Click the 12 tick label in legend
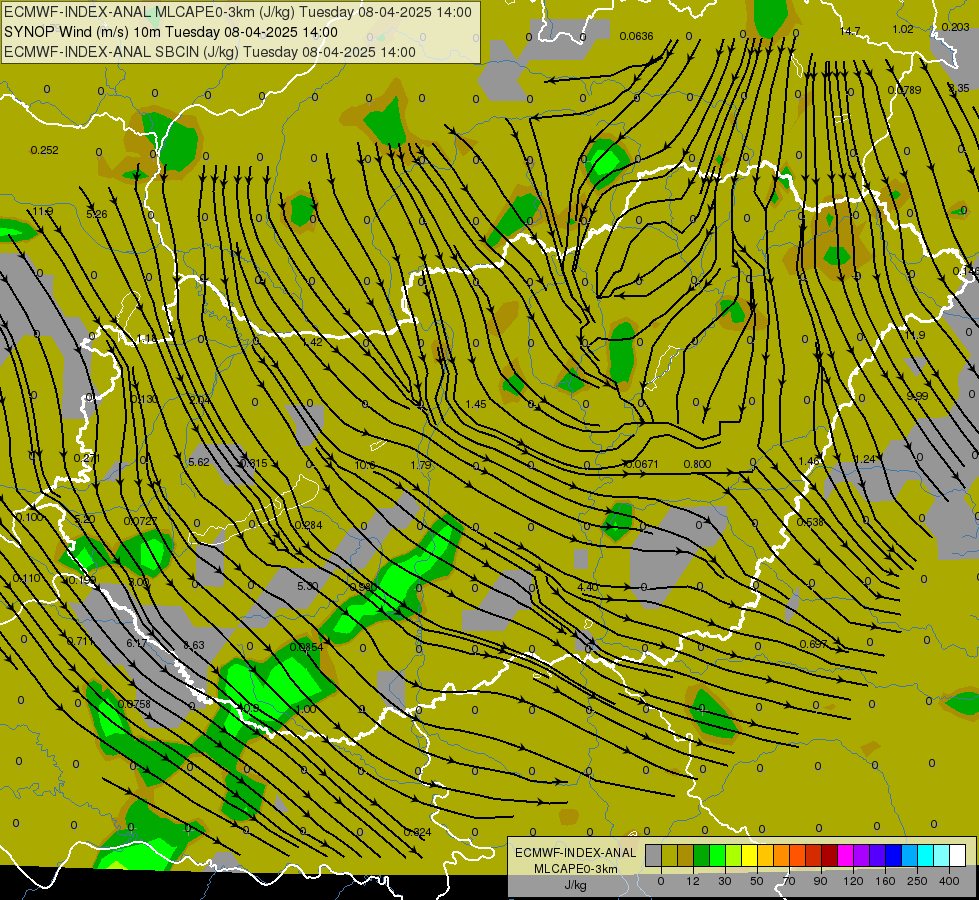The width and height of the screenshot is (979, 900). tap(693, 881)
